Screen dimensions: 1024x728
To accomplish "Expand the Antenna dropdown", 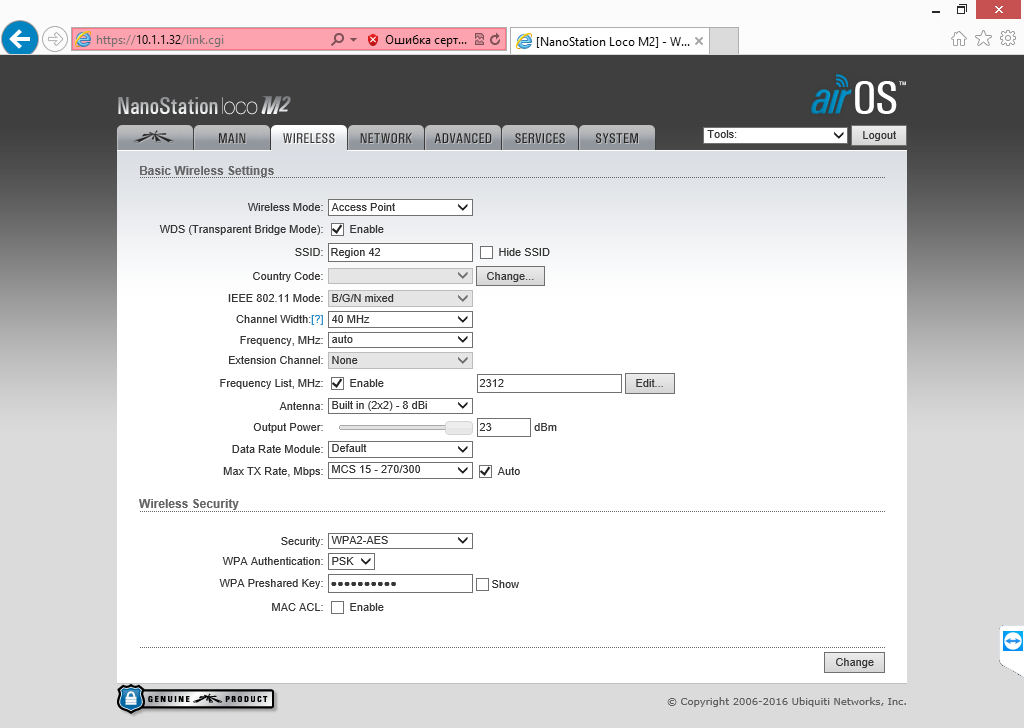I will (x=400, y=405).
